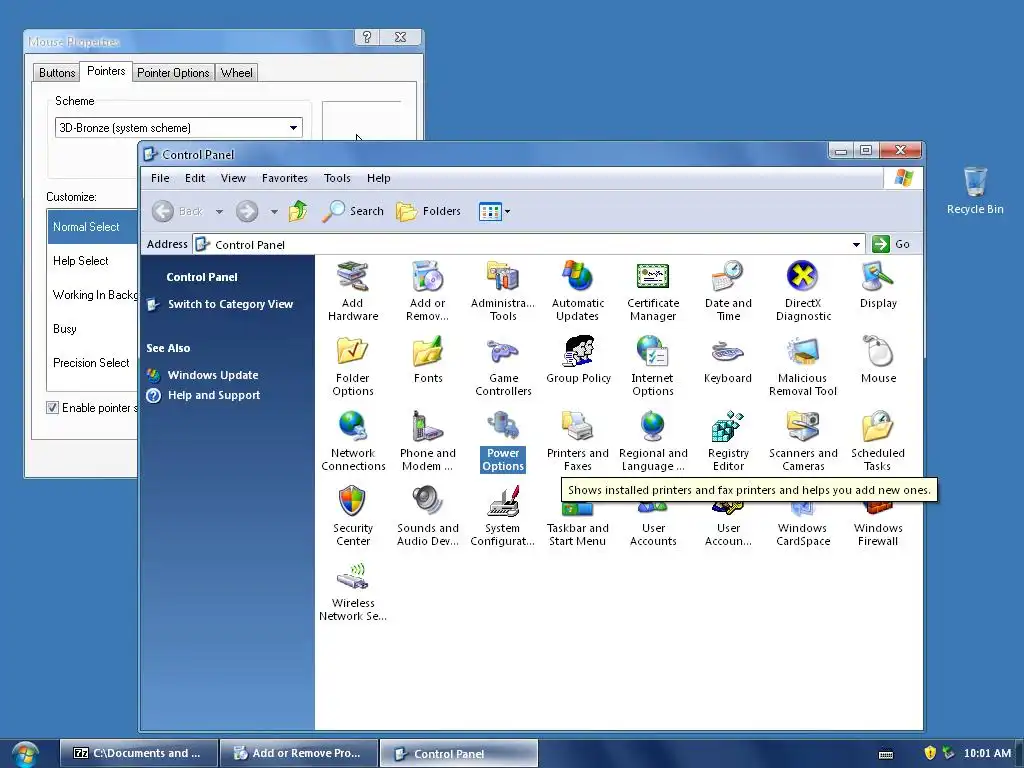Screen dimensions: 1024x768
Task: Open Recycle Bin on desktop
Action: (x=975, y=191)
